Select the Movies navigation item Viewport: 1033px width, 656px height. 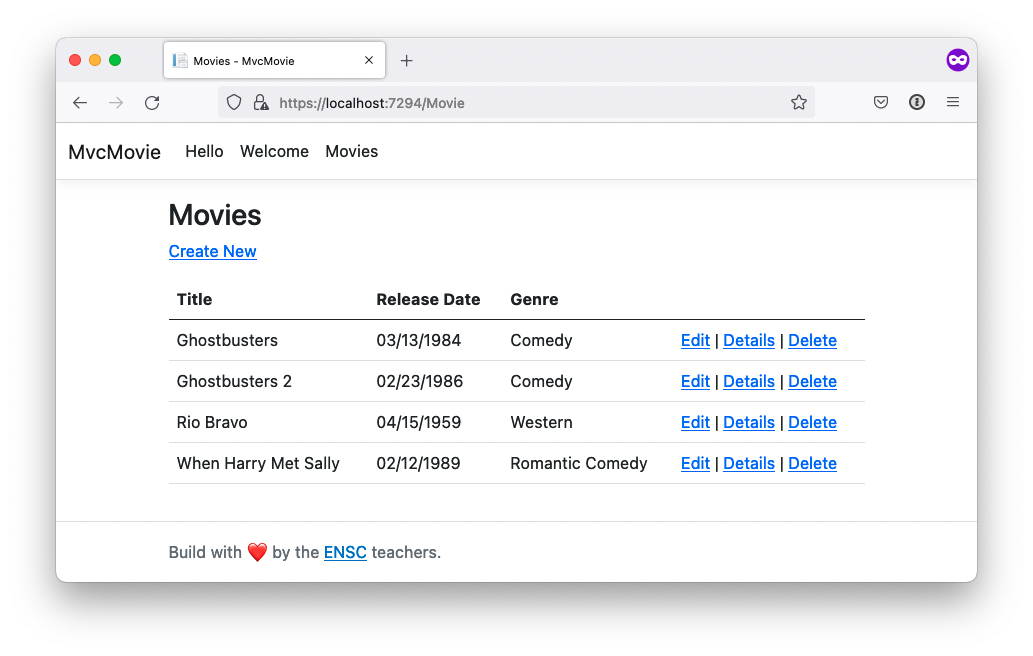(352, 151)
